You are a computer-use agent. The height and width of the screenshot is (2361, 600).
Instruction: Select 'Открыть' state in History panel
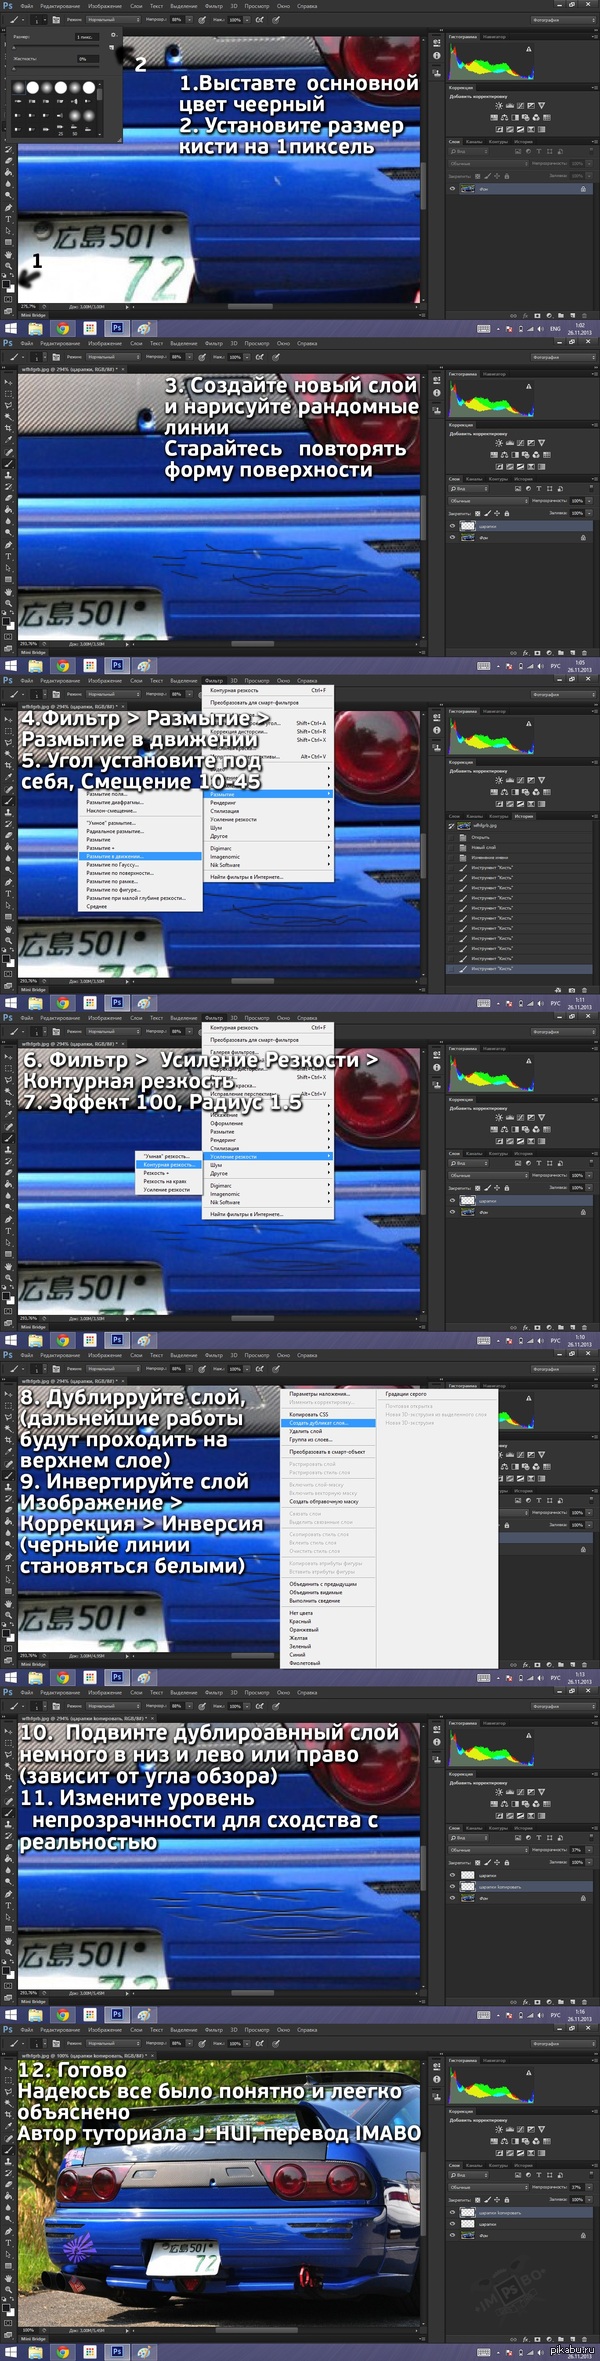(481, 837)
